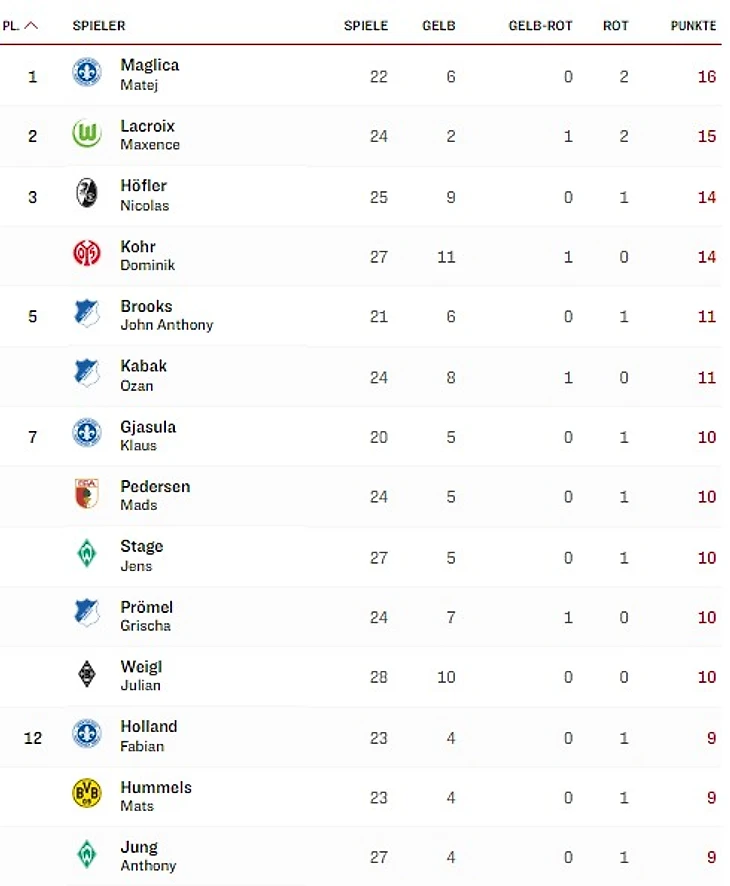Click the Mönchengladbach logo beside Weigl

(87, 674)
